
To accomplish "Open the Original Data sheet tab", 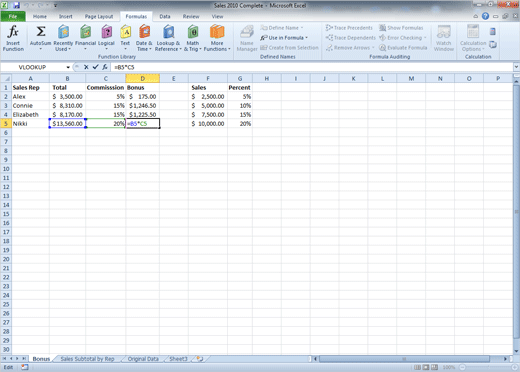I will pyautogui.click(x=143, y=359).
